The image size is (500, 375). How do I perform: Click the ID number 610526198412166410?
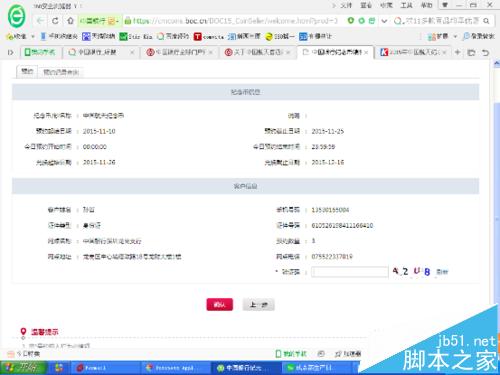click(342, 226)
